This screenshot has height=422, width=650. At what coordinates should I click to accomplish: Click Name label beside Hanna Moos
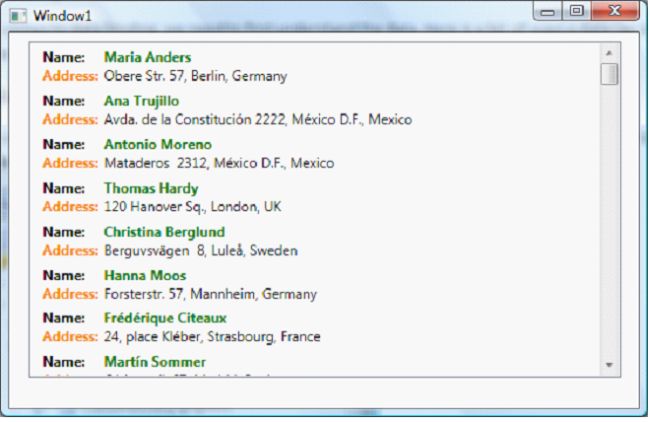pos(63,275)
